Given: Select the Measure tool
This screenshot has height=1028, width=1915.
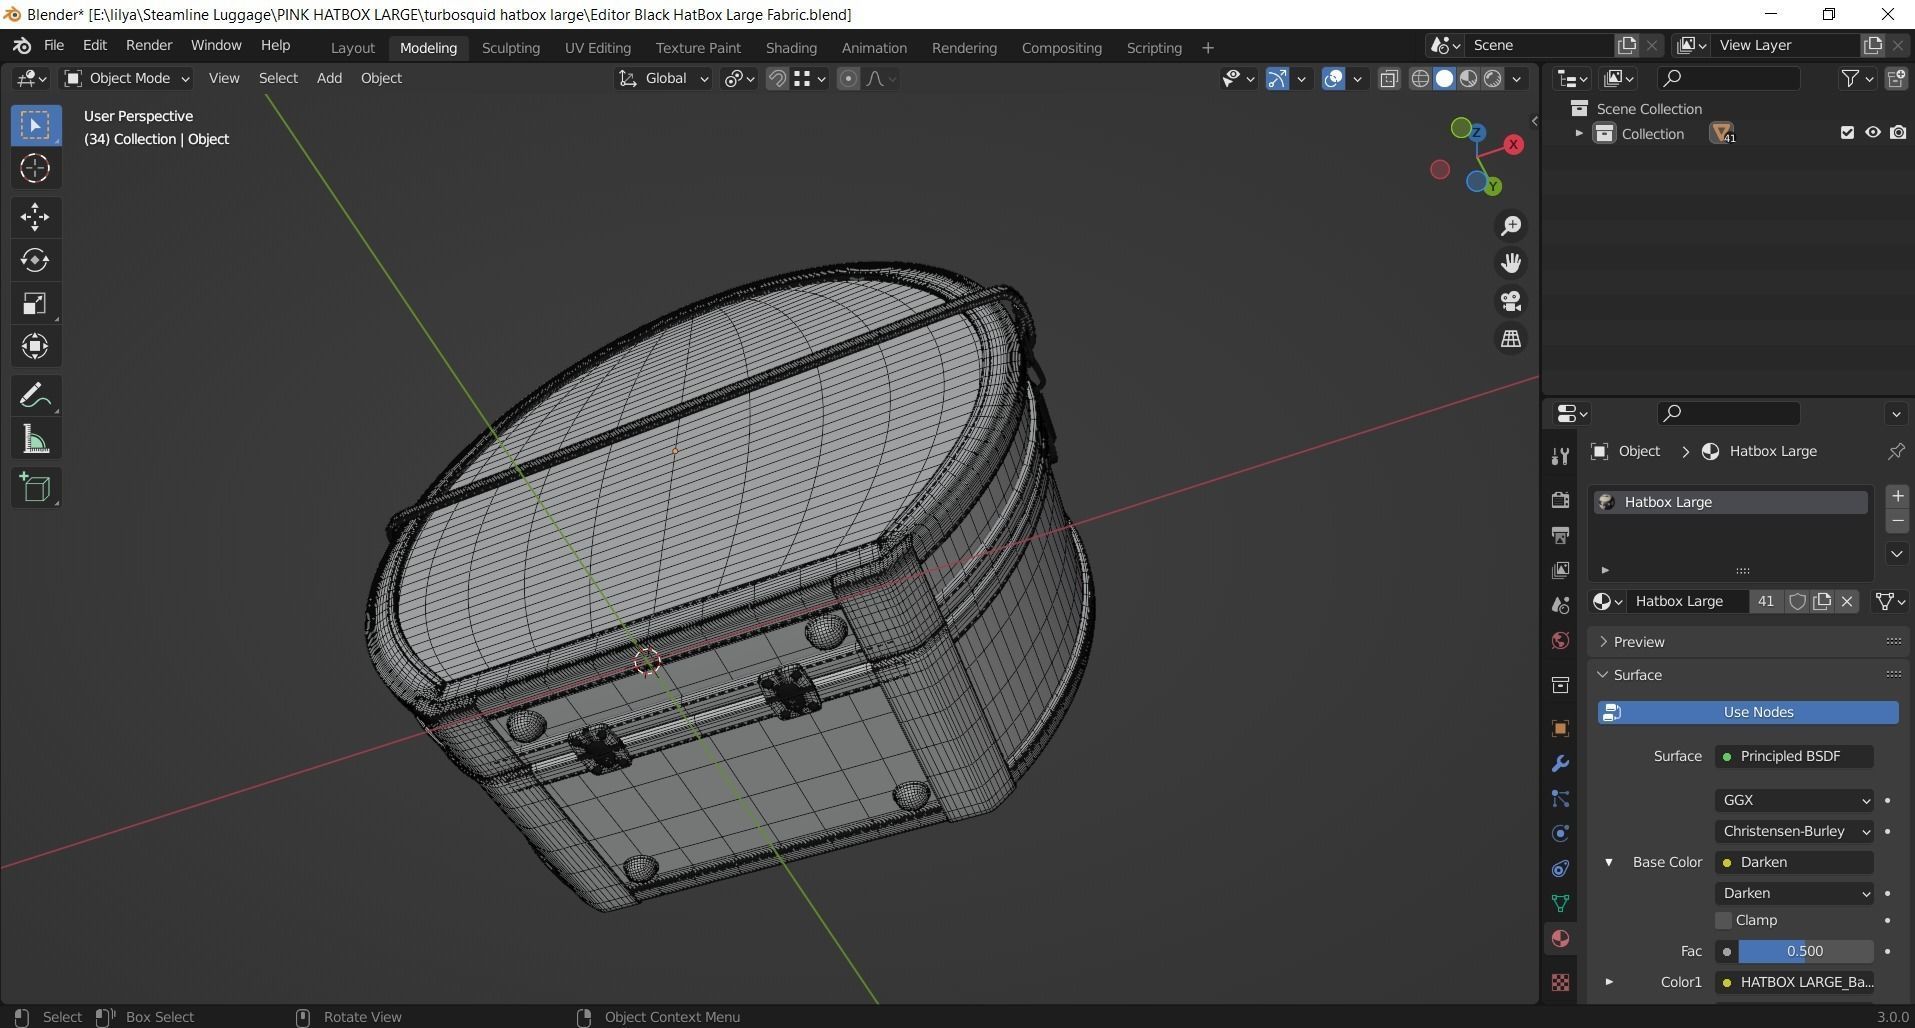Looking at the screenshot, I should pyautogui.click(x=35, y=439).
